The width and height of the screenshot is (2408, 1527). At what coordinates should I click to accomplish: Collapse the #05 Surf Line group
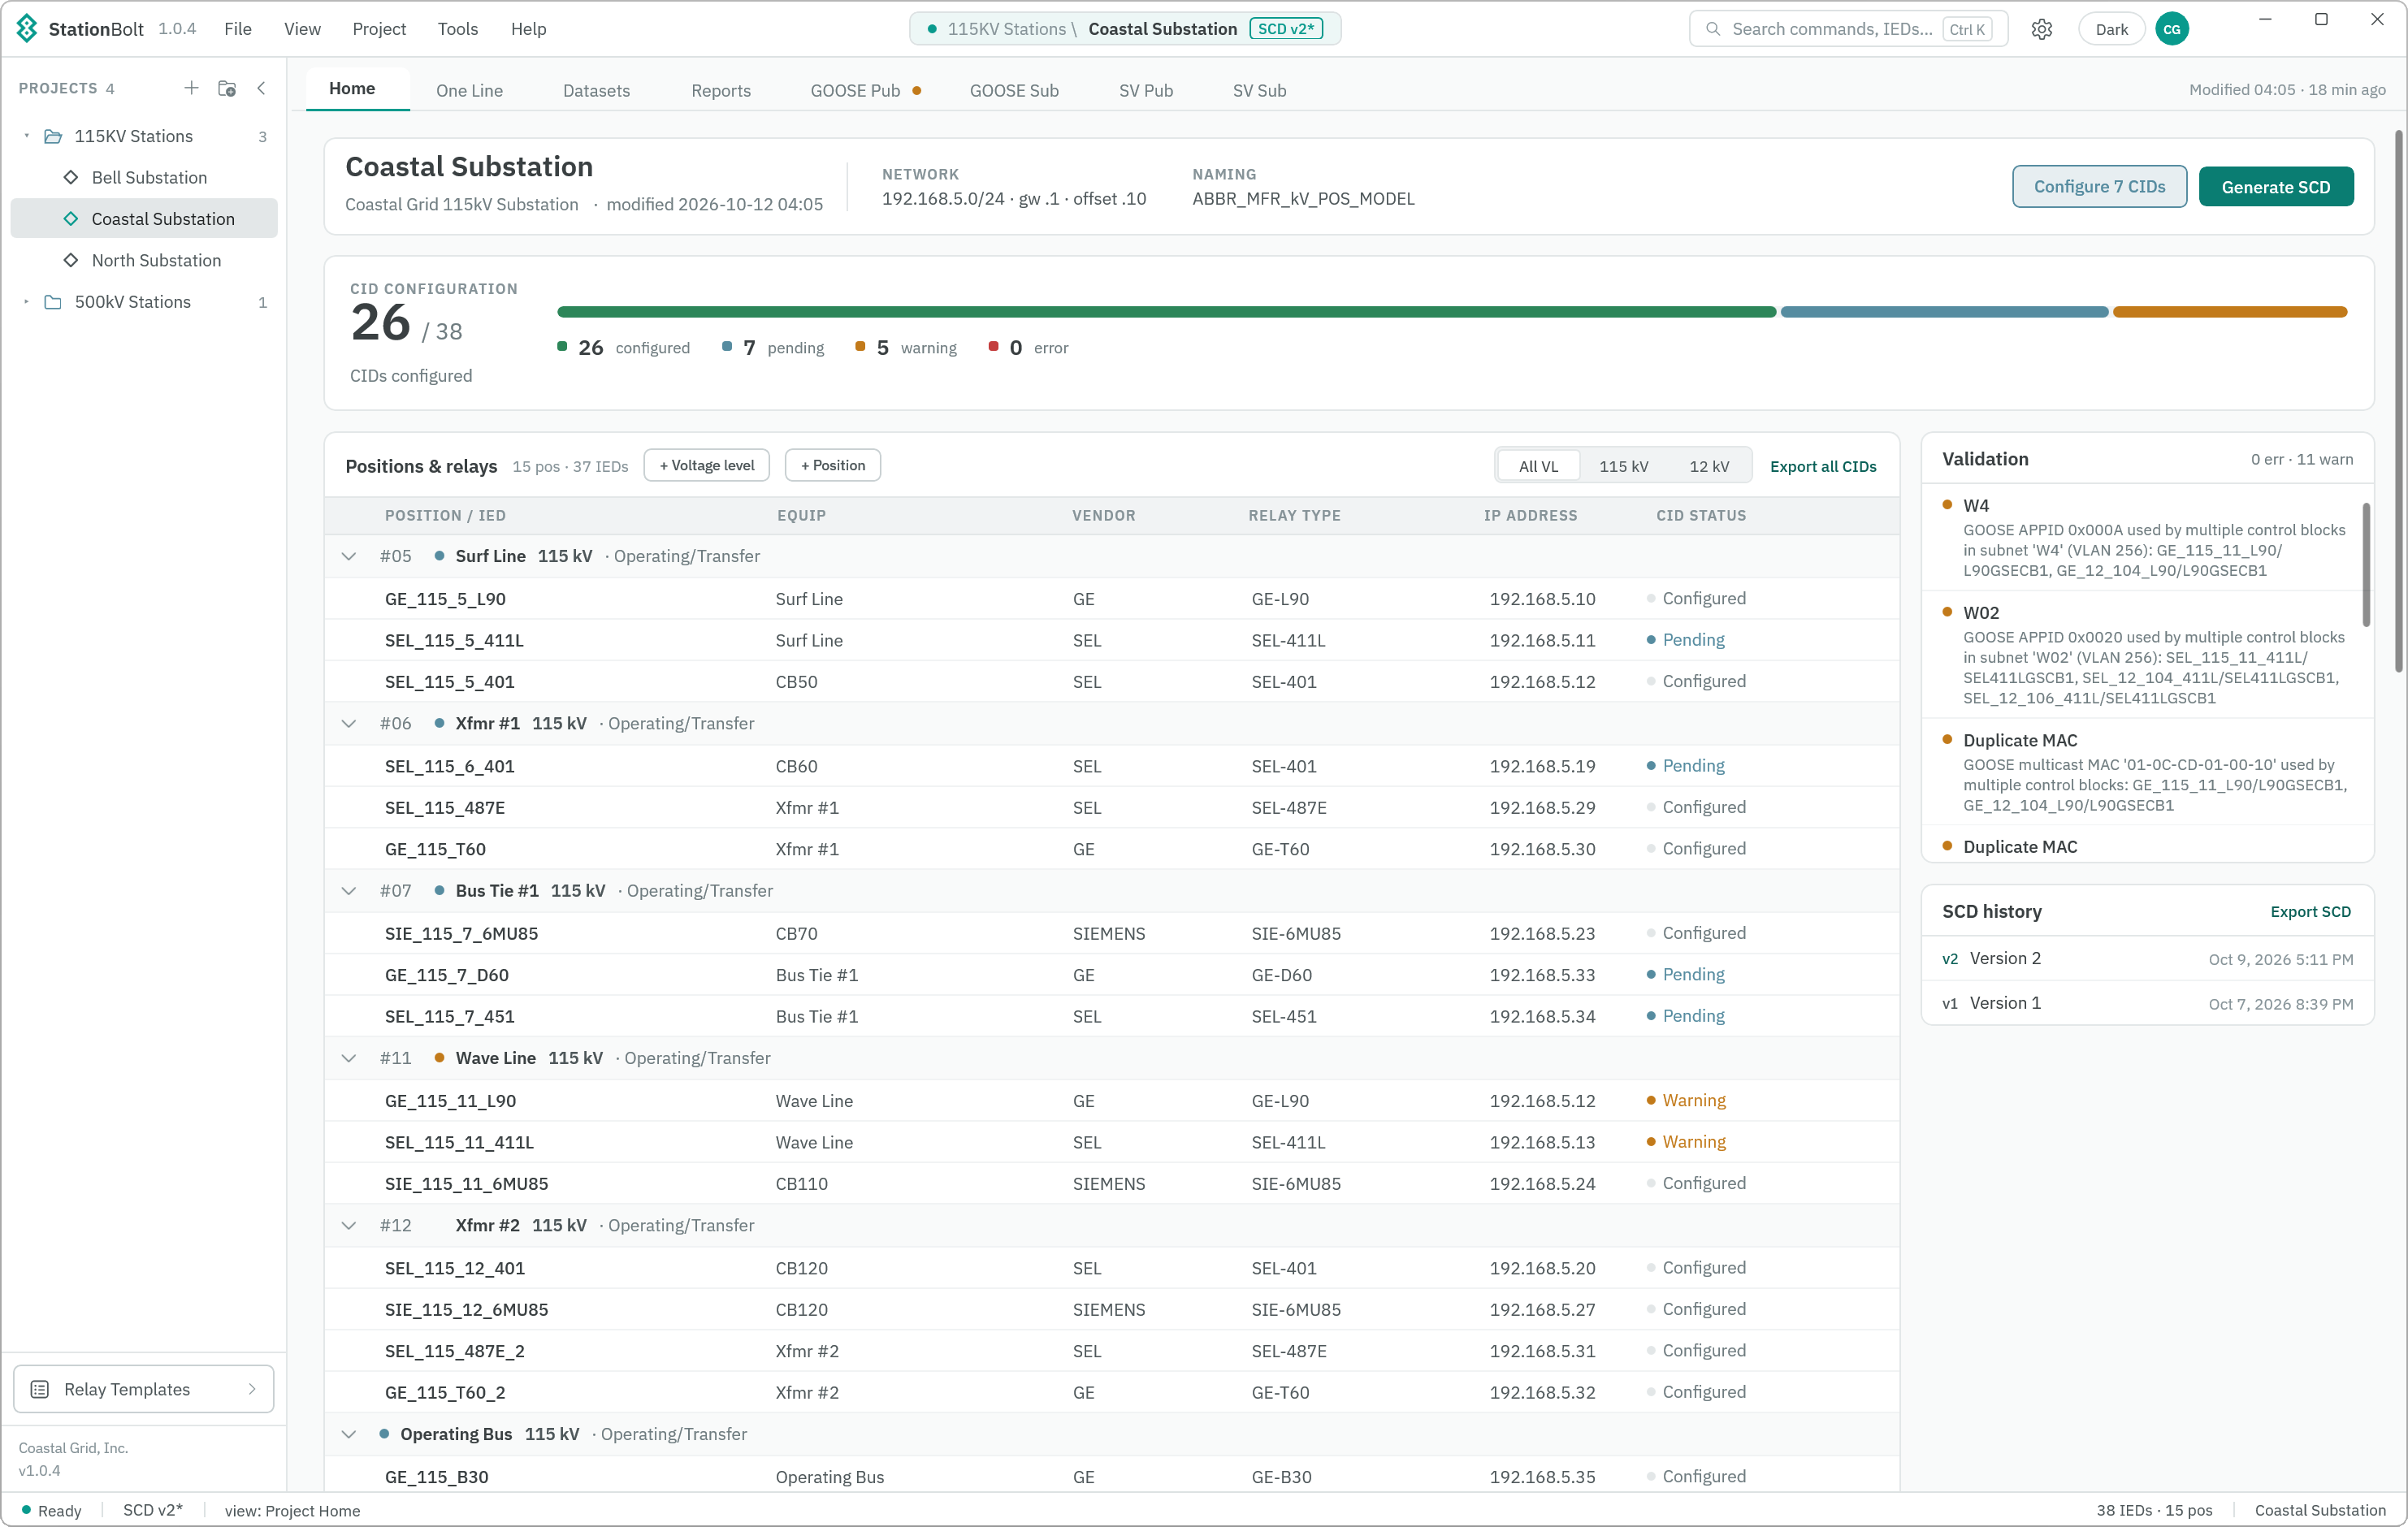(x=349, y=556)
